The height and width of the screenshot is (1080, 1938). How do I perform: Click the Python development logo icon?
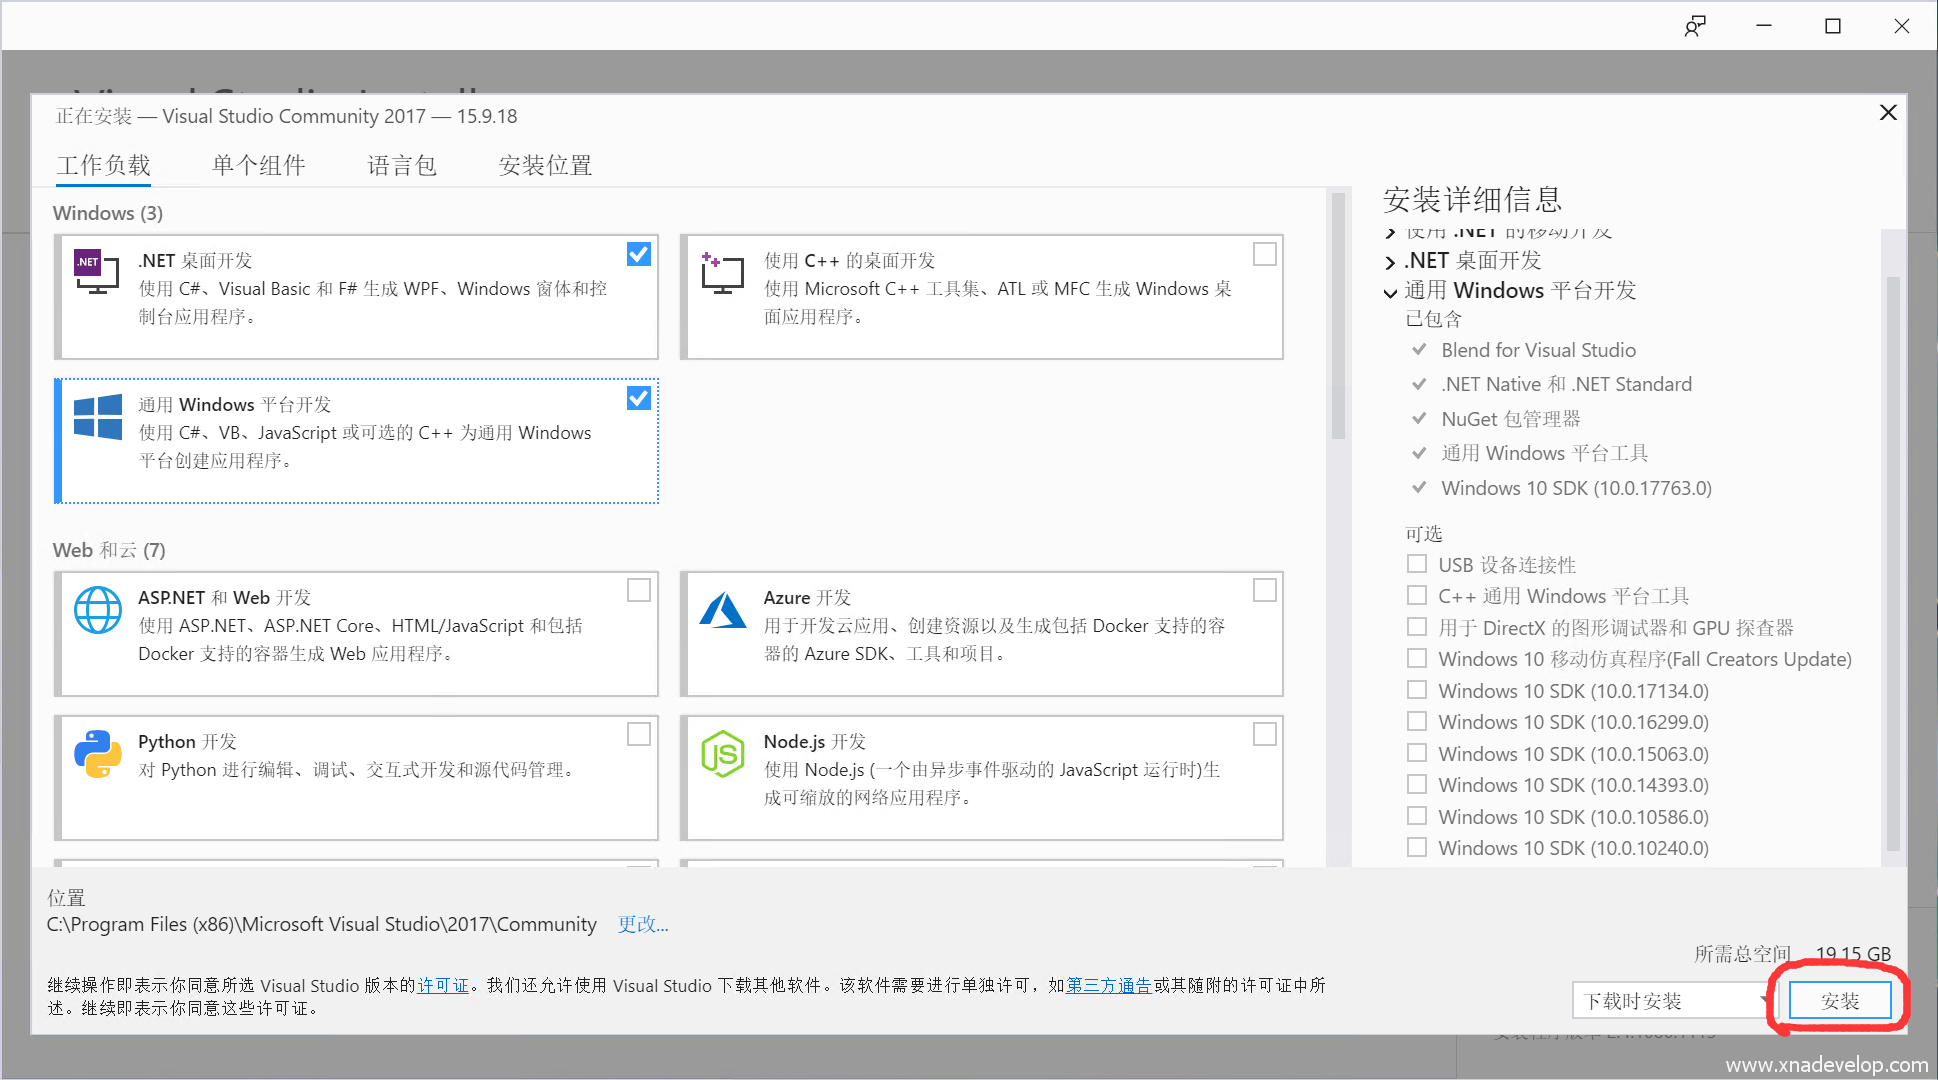coord(98,753)
